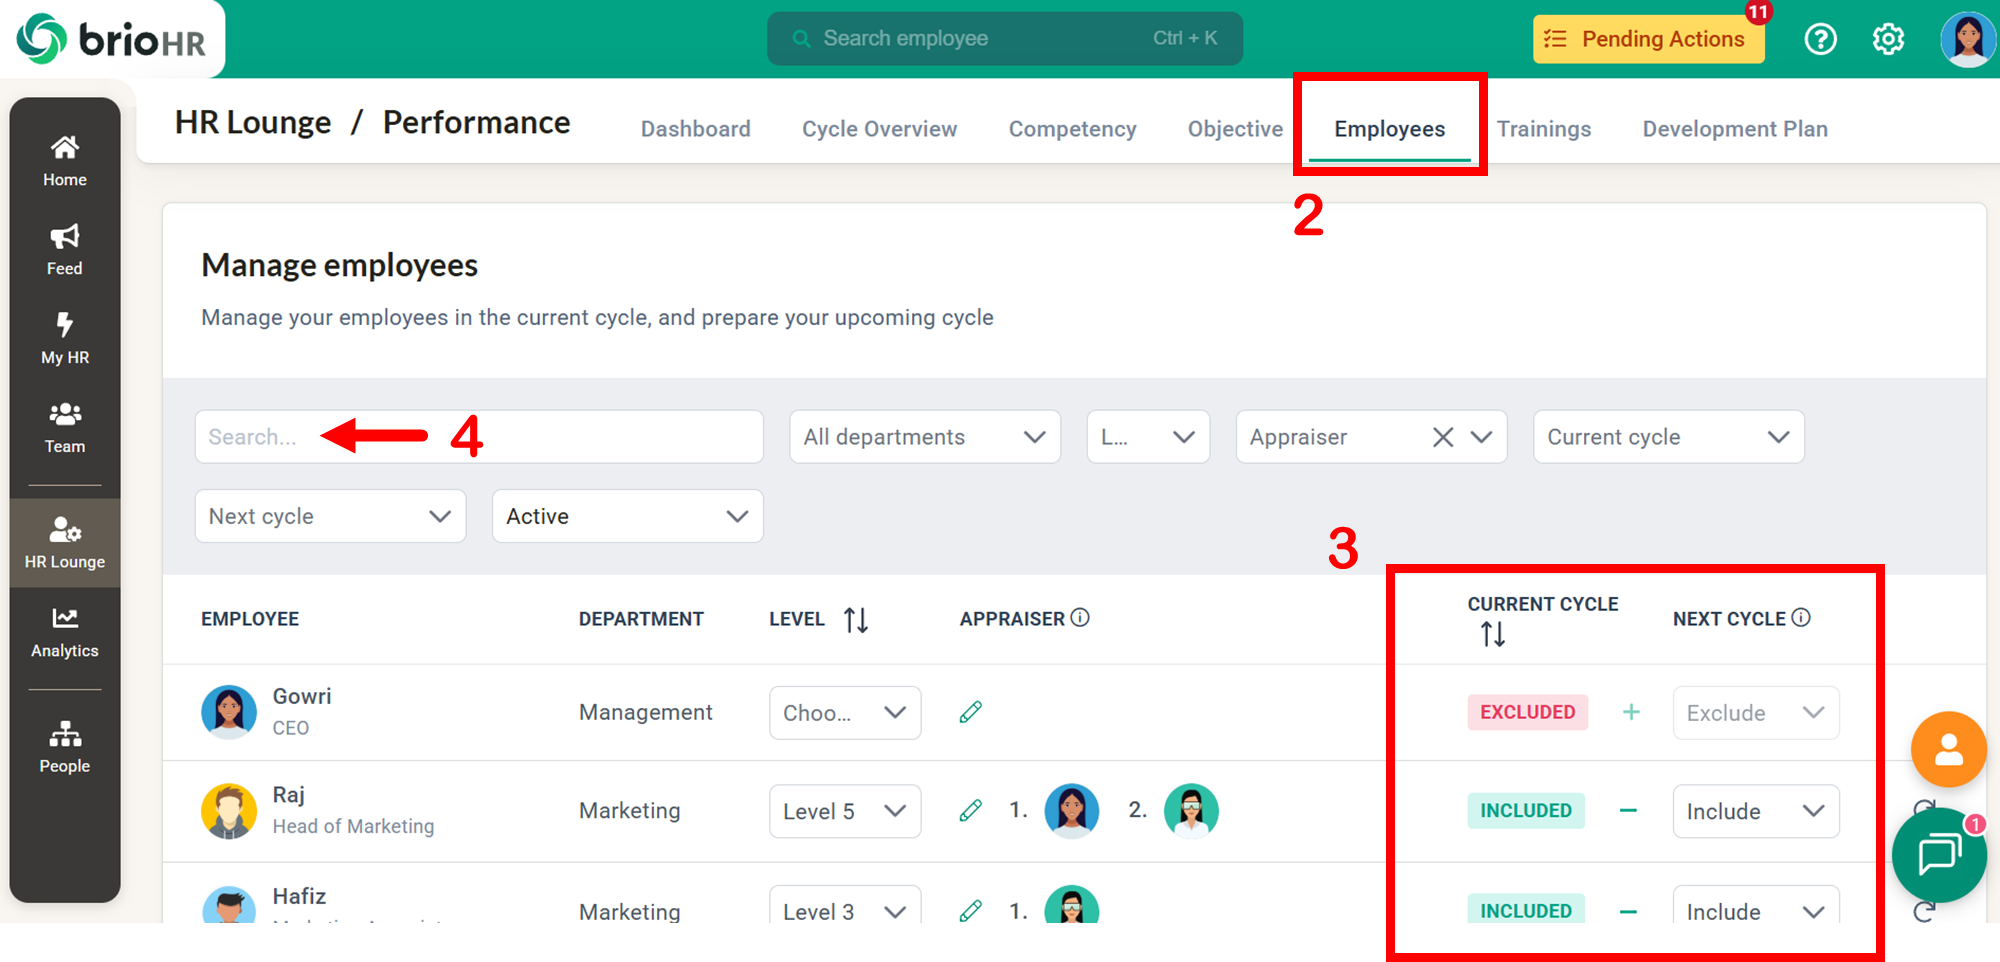2000x962 pixels.
Task: Go to People in the sidebar
Action: pyautogui.click(x=64, y=747)
